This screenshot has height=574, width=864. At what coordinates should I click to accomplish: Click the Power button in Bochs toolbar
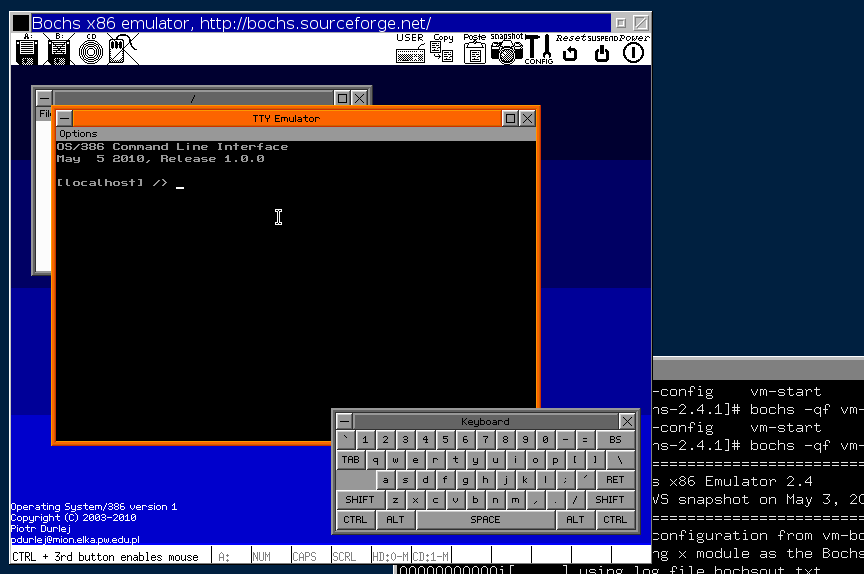(633, 49)
